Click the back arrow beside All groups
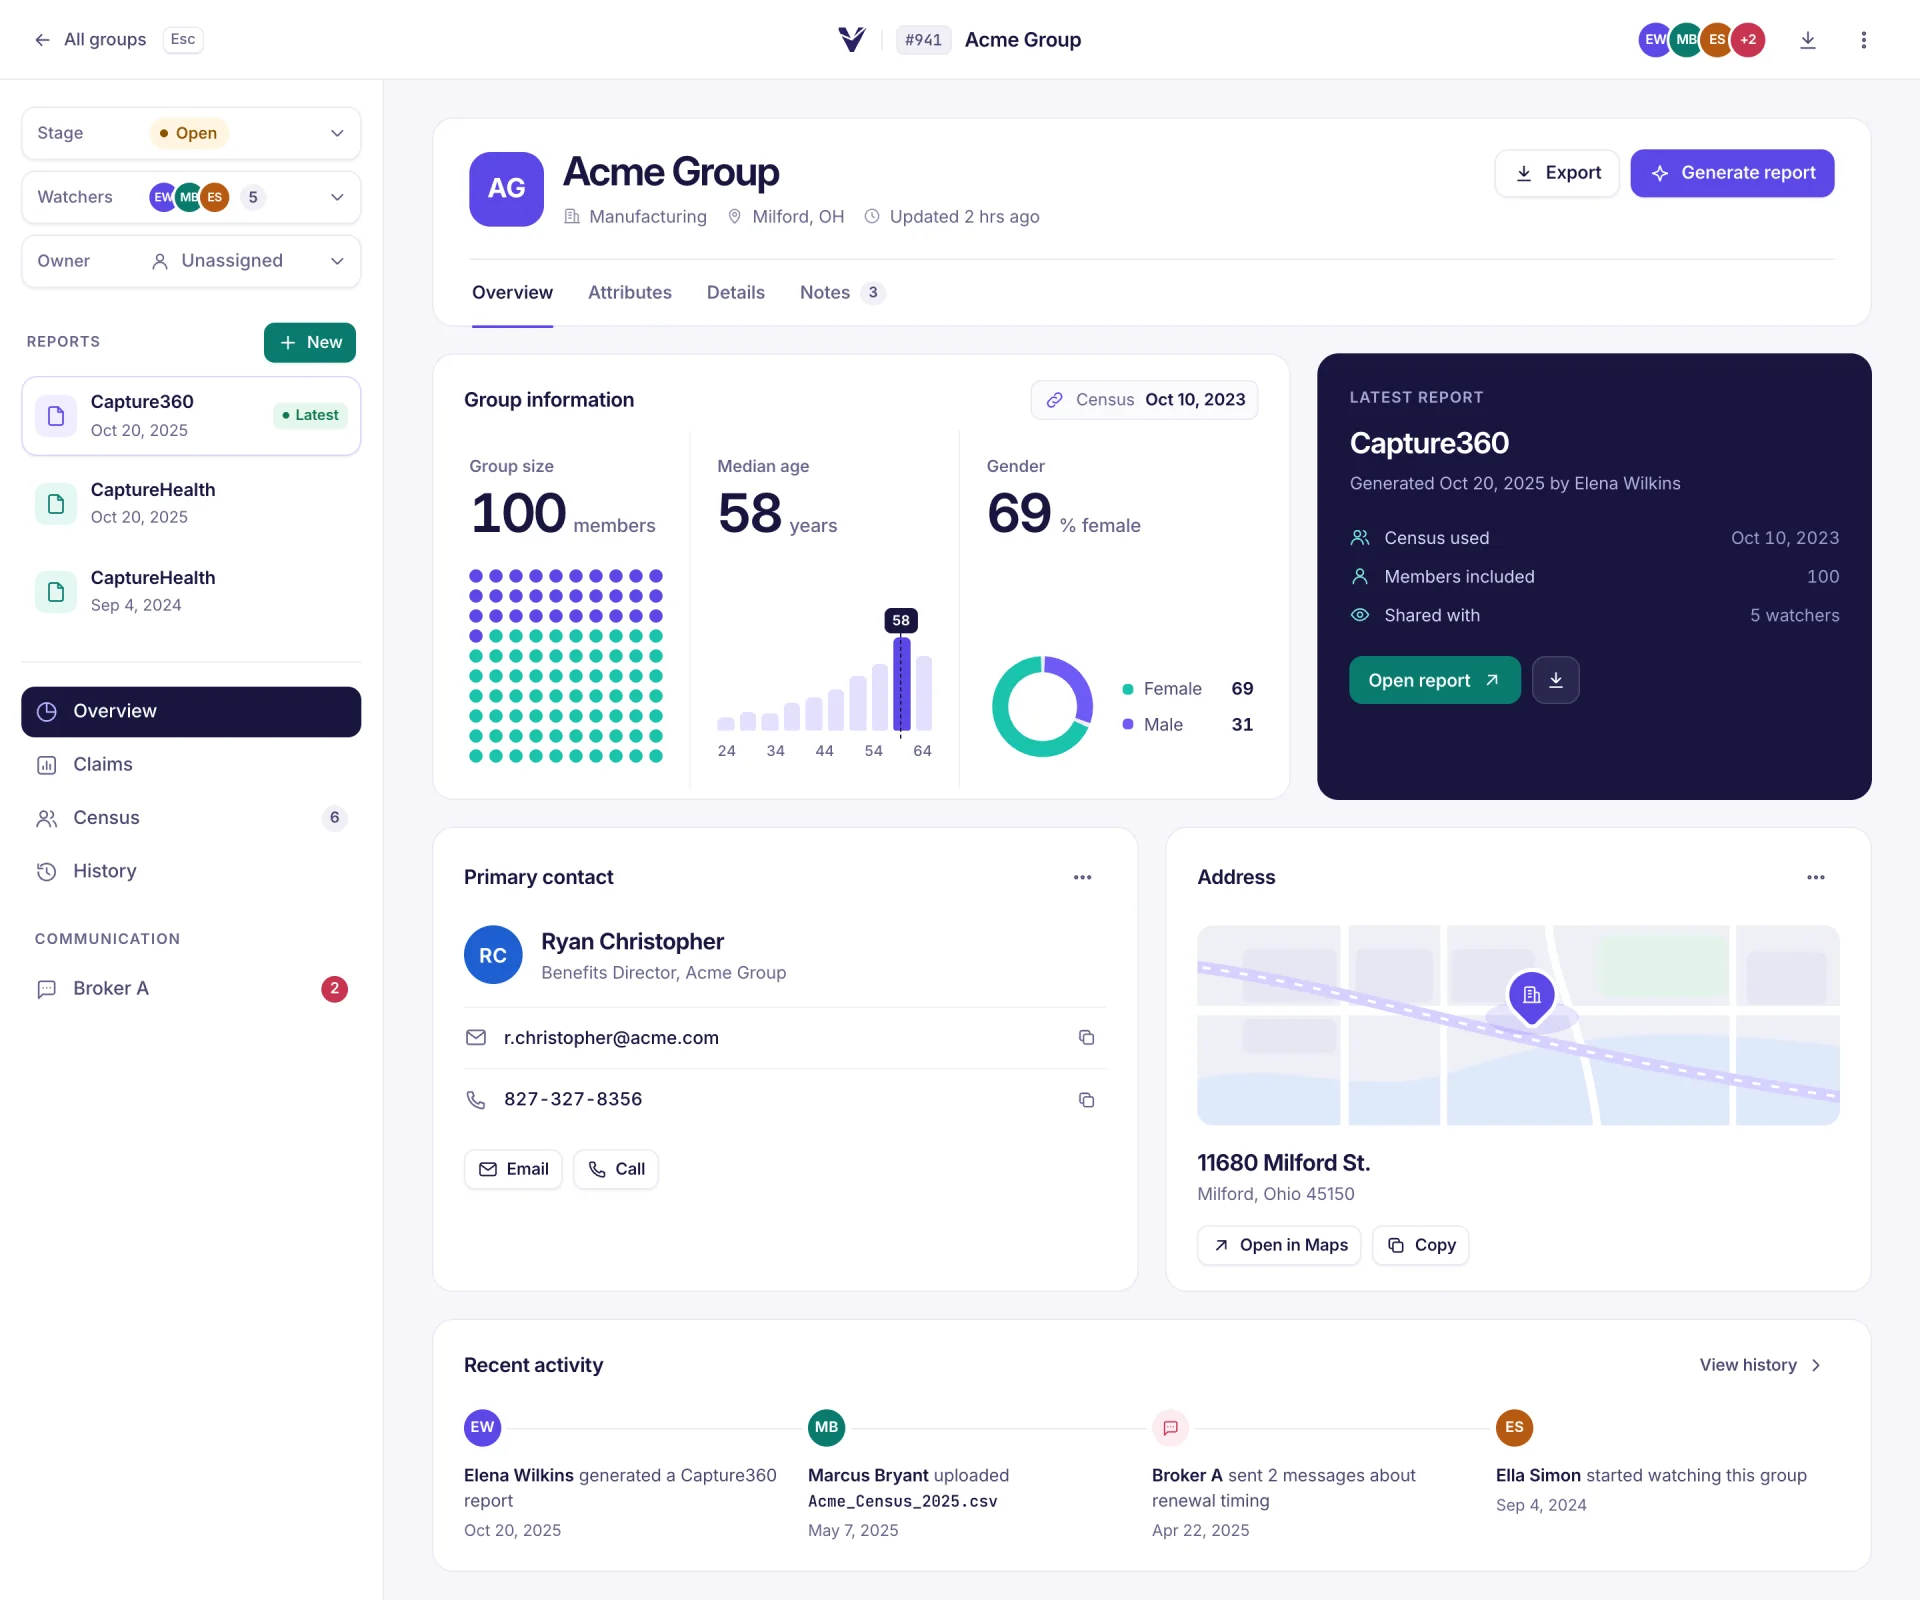Image resolution: width=1920 pixels, height=1600 pixels. (x=42, y=40)
